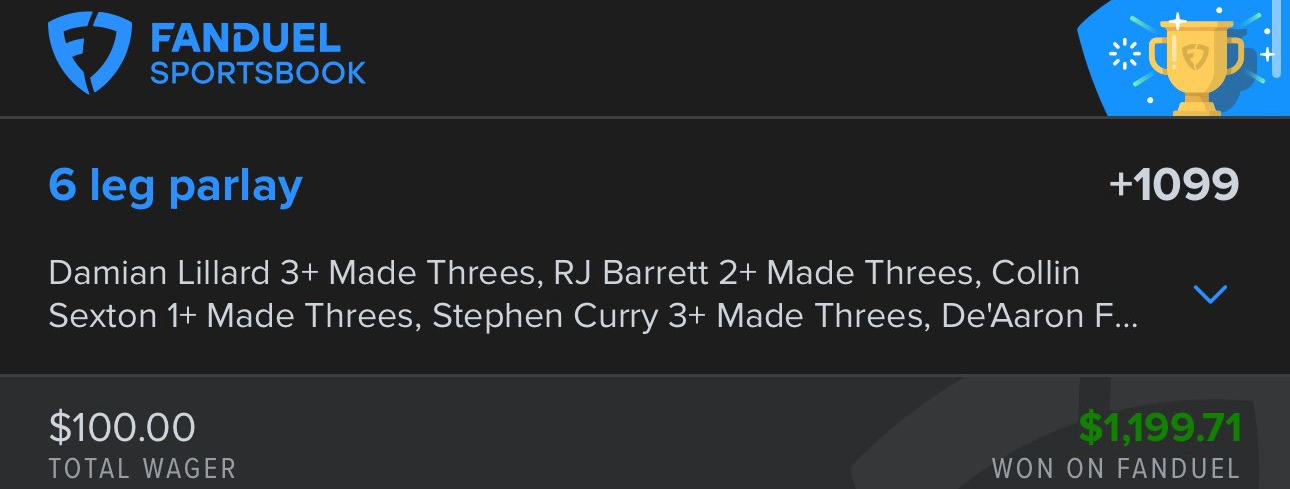Screen dimensions: 1290x489
Task: Click the WON ON FANDUEL label
Action: pyautogui.click(x=1116, y=468)
